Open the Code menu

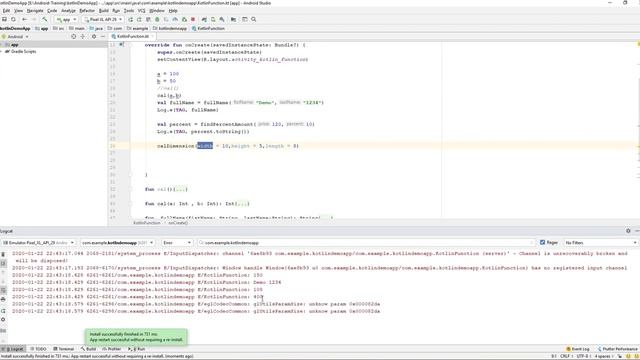point(52,11)
